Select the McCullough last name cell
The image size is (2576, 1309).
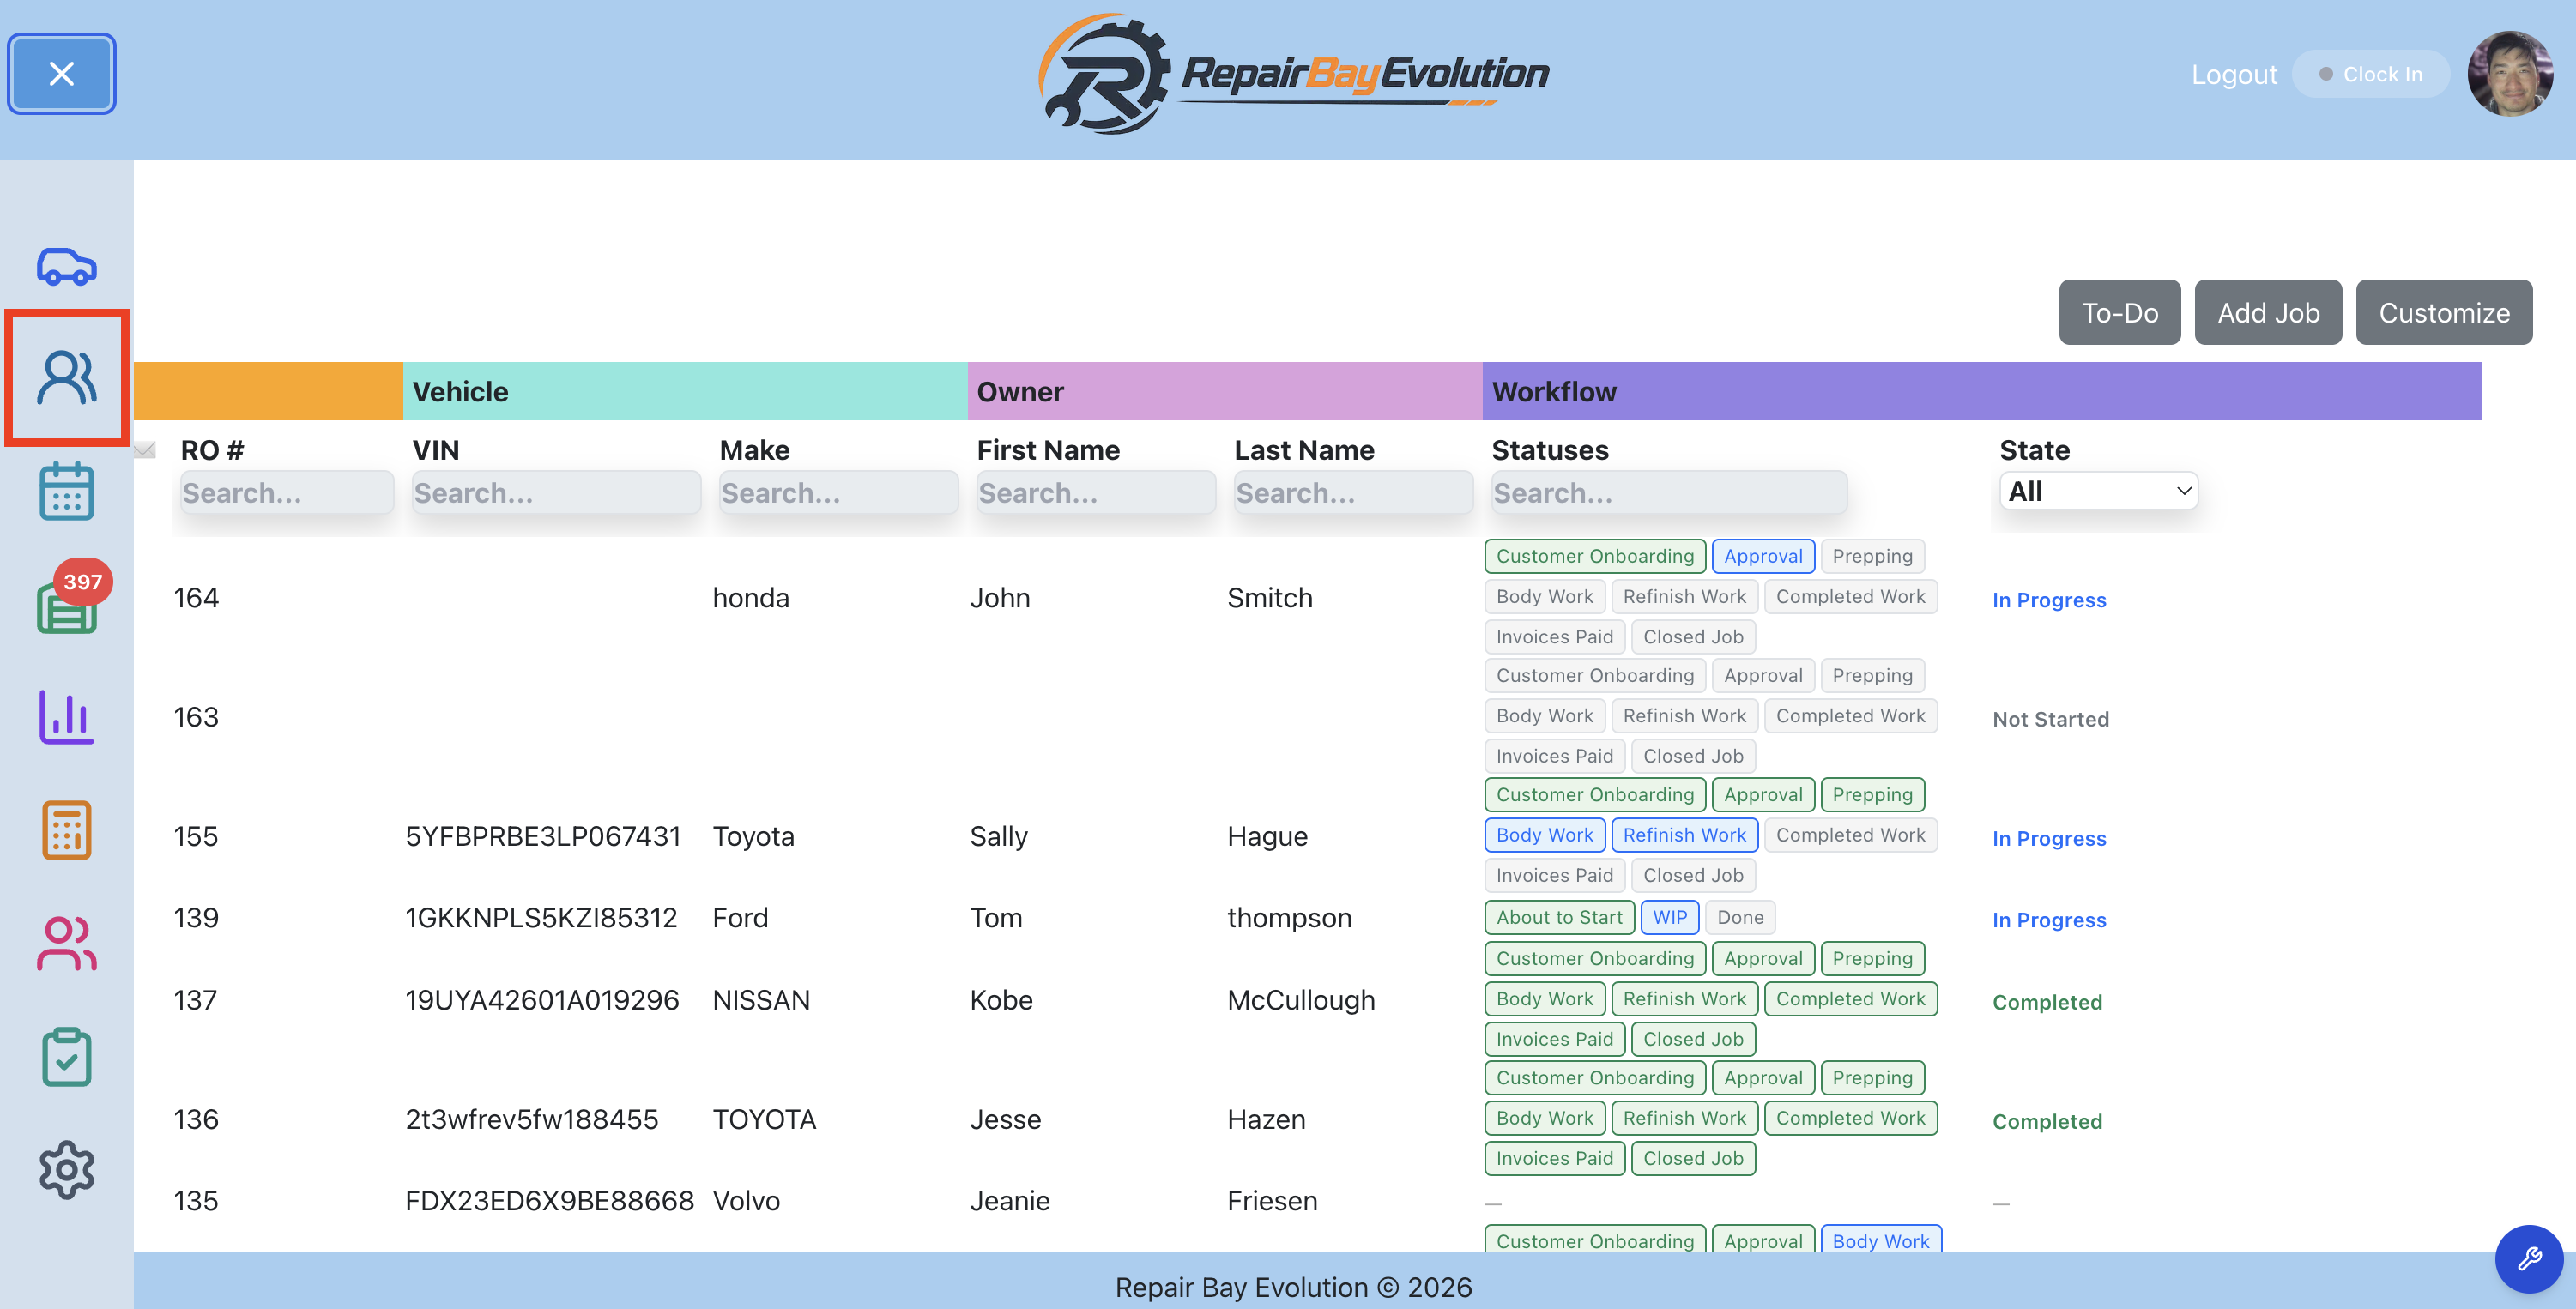click(x=1301, y=1000)
